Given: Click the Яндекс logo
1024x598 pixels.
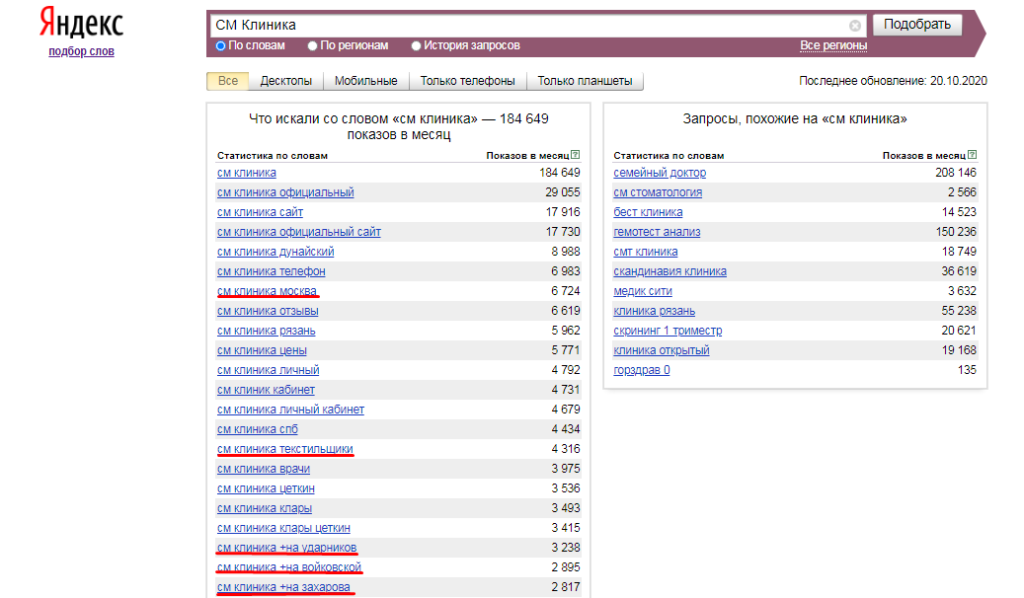Looking at the screenshot, I should (81, 24).
